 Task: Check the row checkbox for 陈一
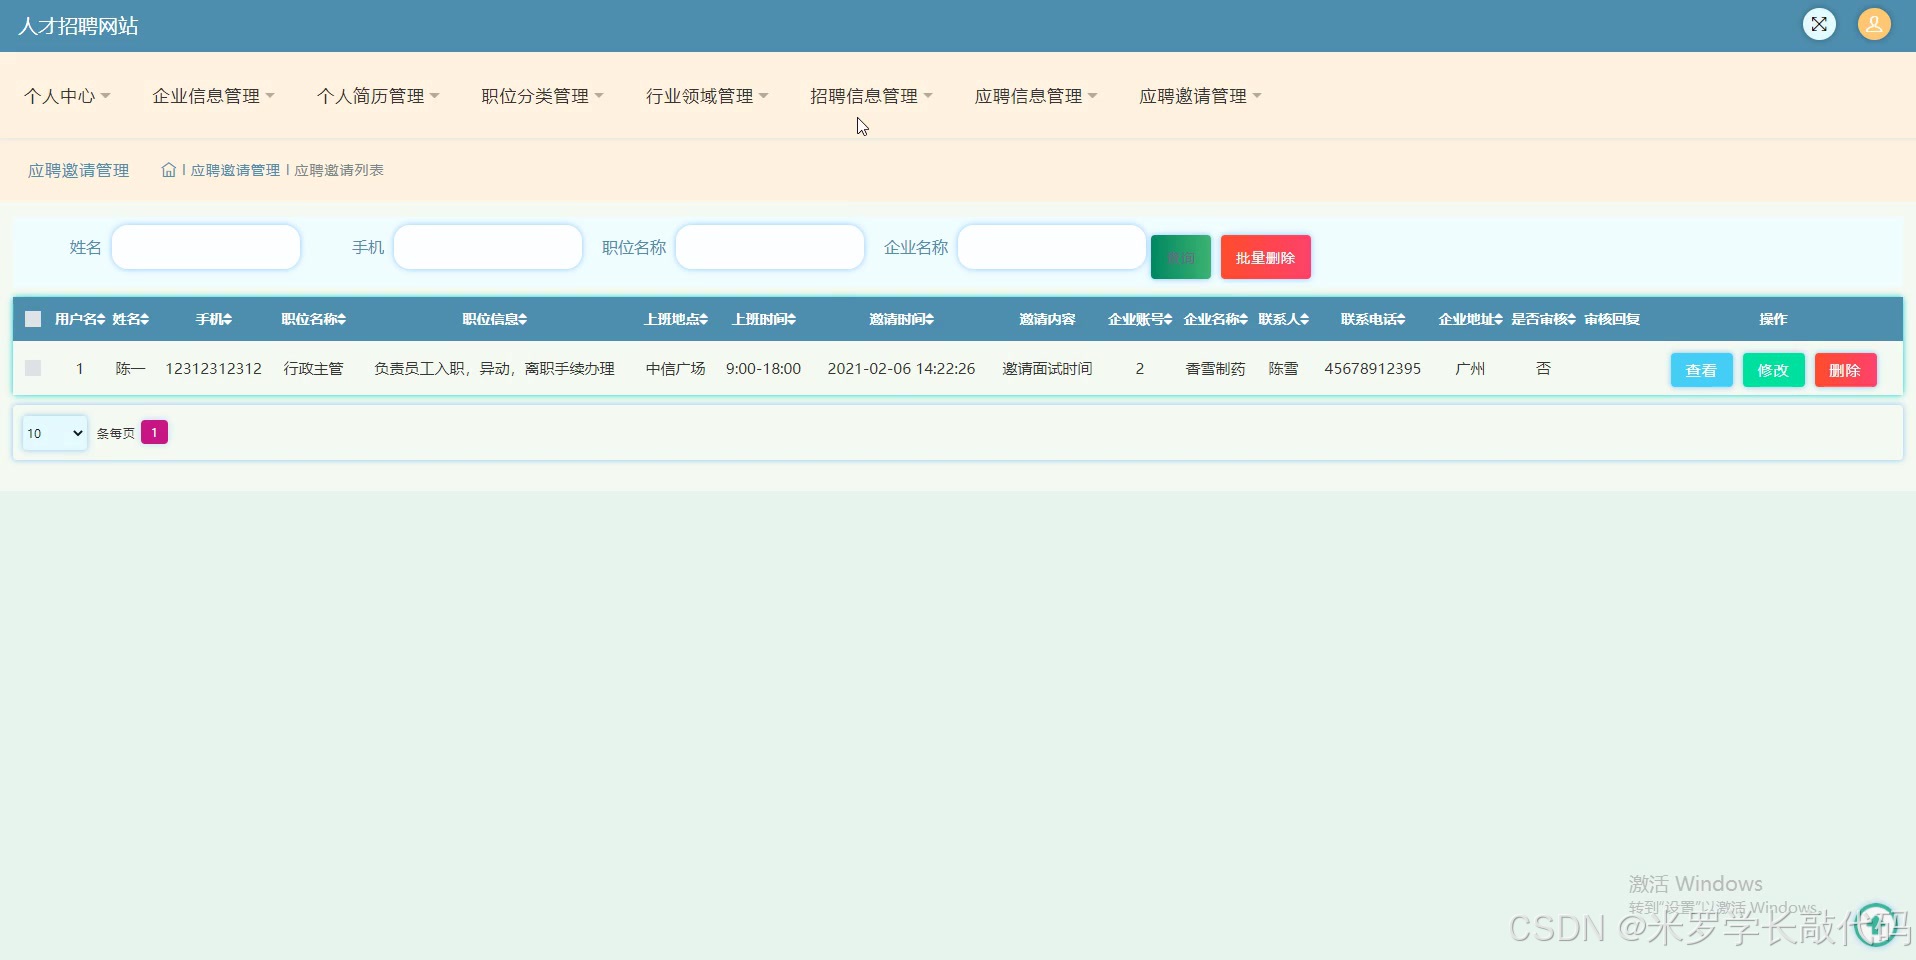tap(33, 368)
